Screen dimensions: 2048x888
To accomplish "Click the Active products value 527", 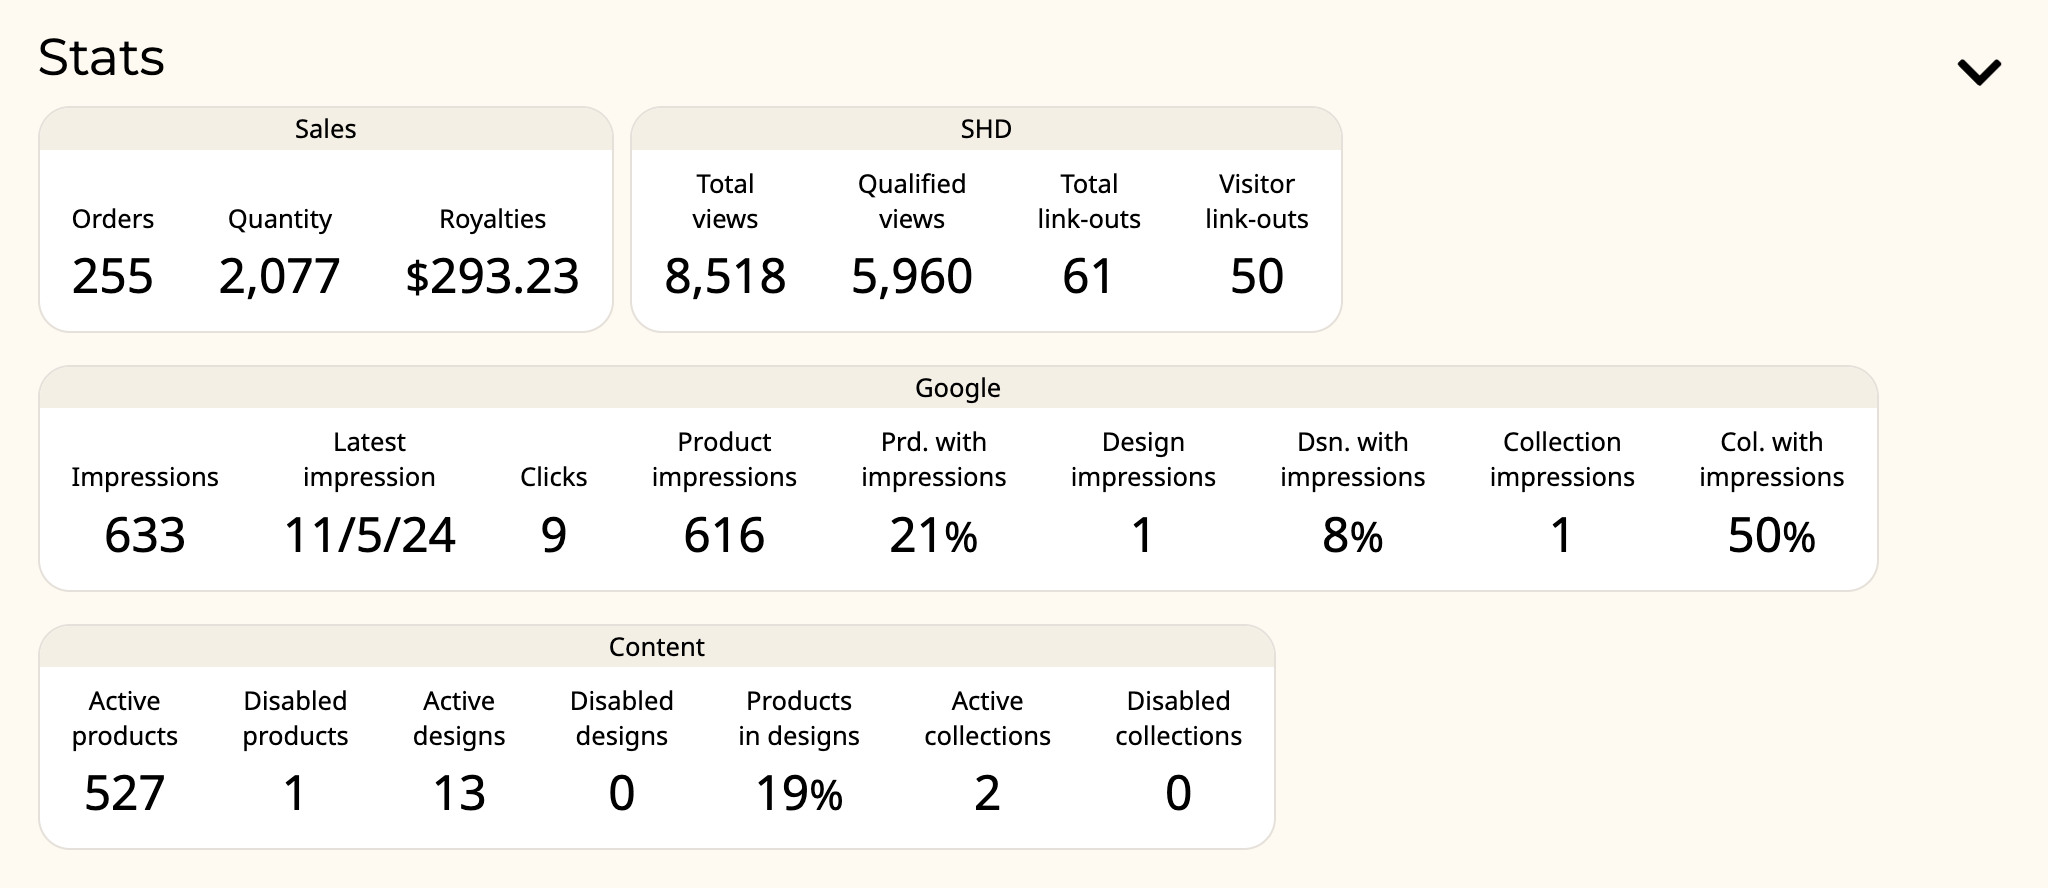I will click(x=124, y=794).
